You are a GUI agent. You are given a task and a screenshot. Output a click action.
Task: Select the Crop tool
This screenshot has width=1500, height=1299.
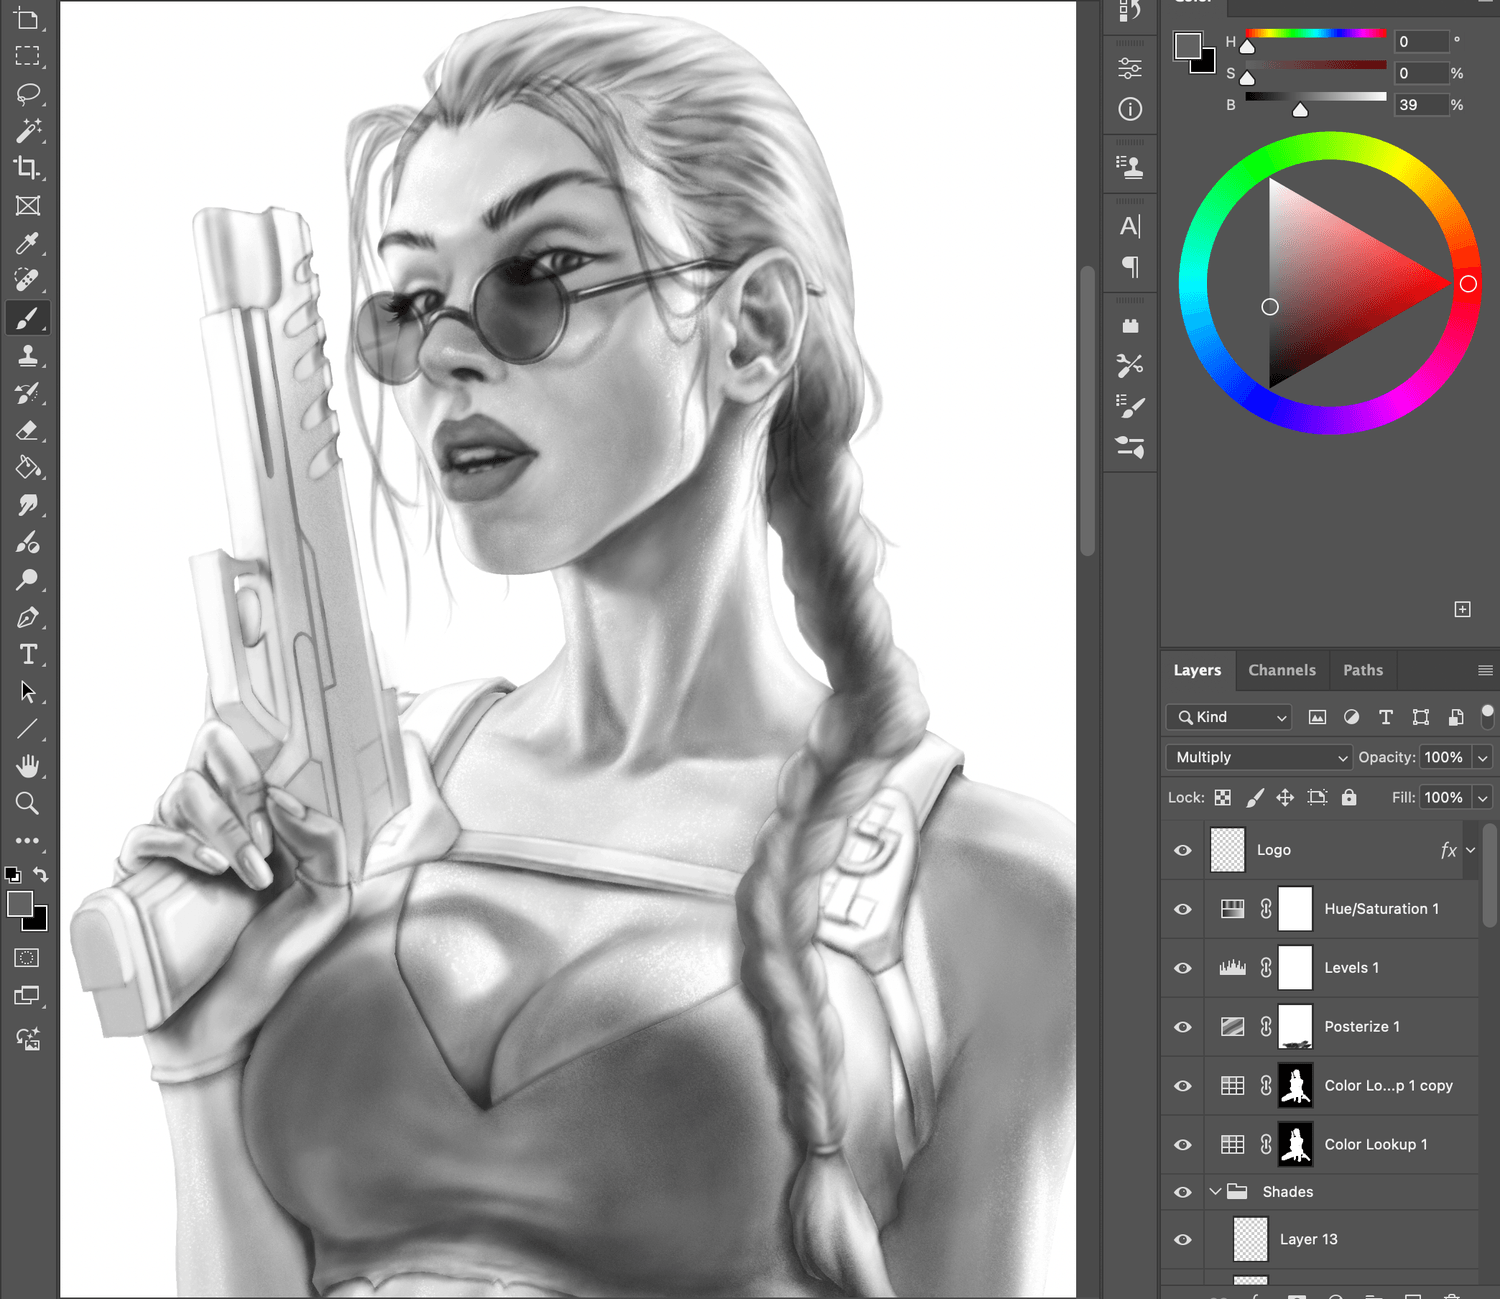(27, 168)
